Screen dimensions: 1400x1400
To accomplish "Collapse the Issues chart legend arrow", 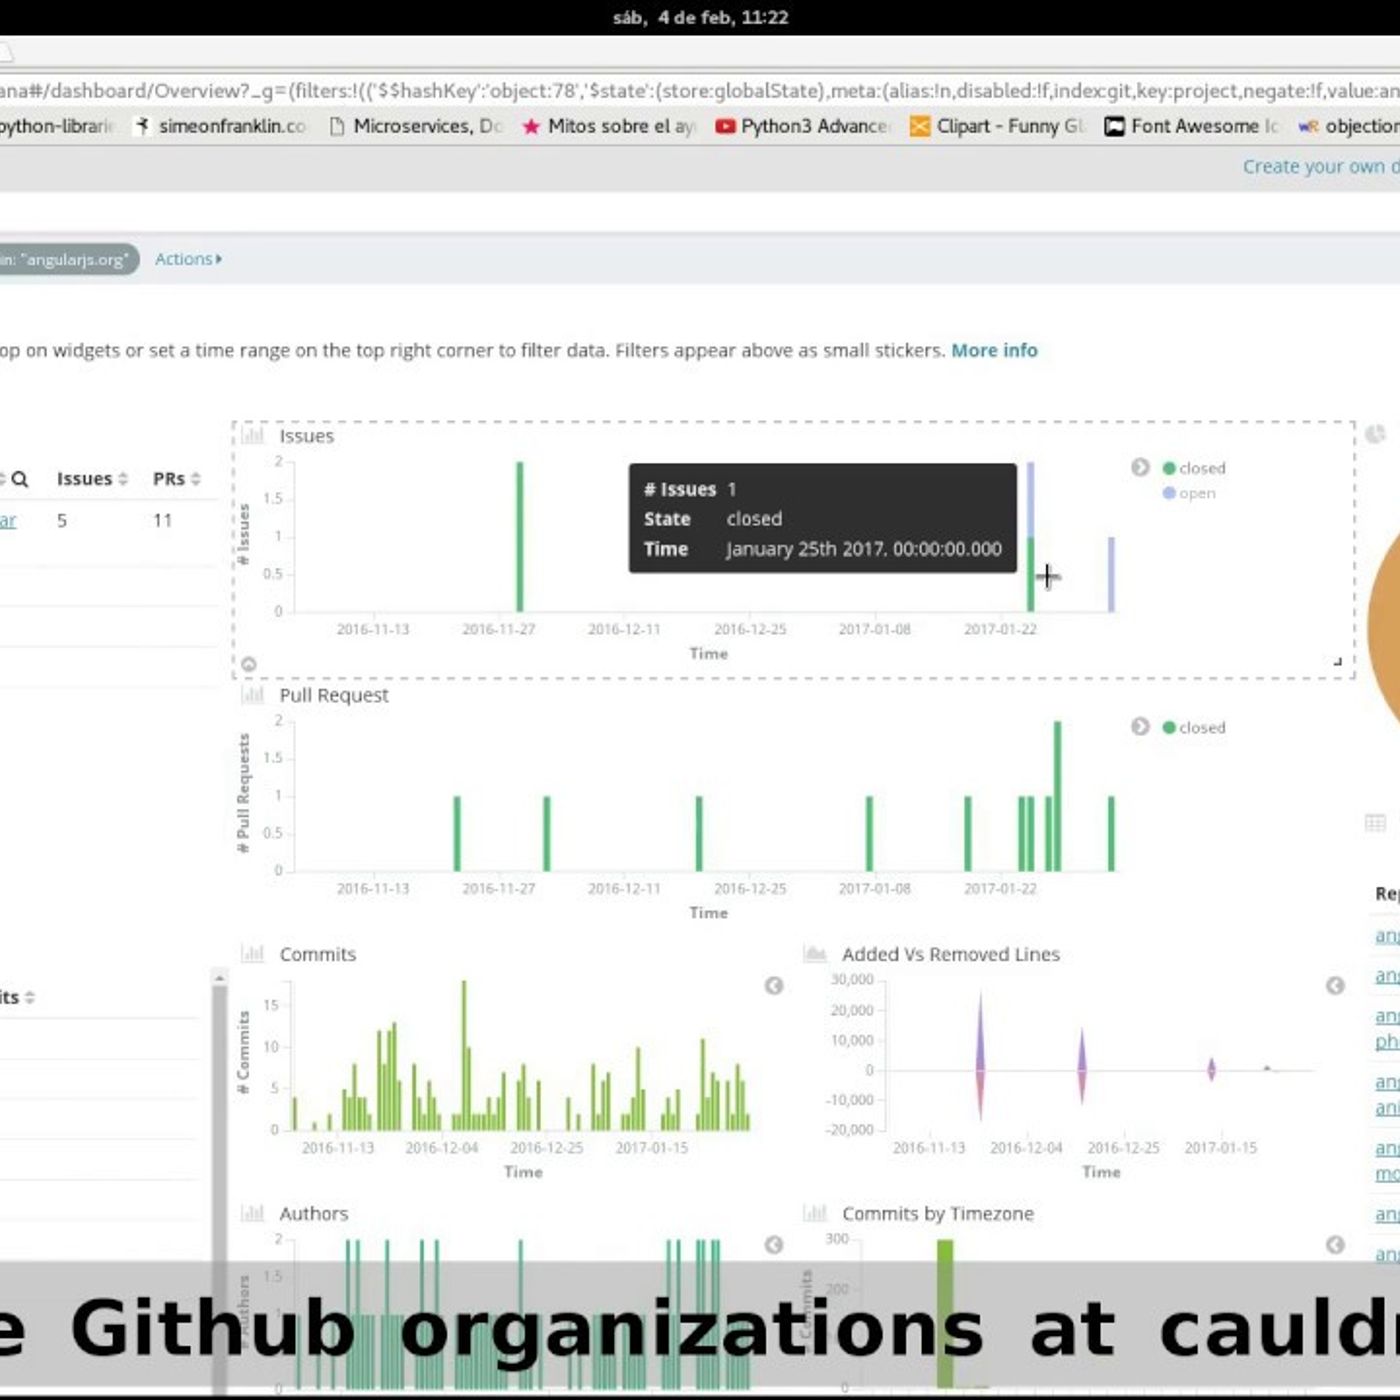I will point(1140,467).
